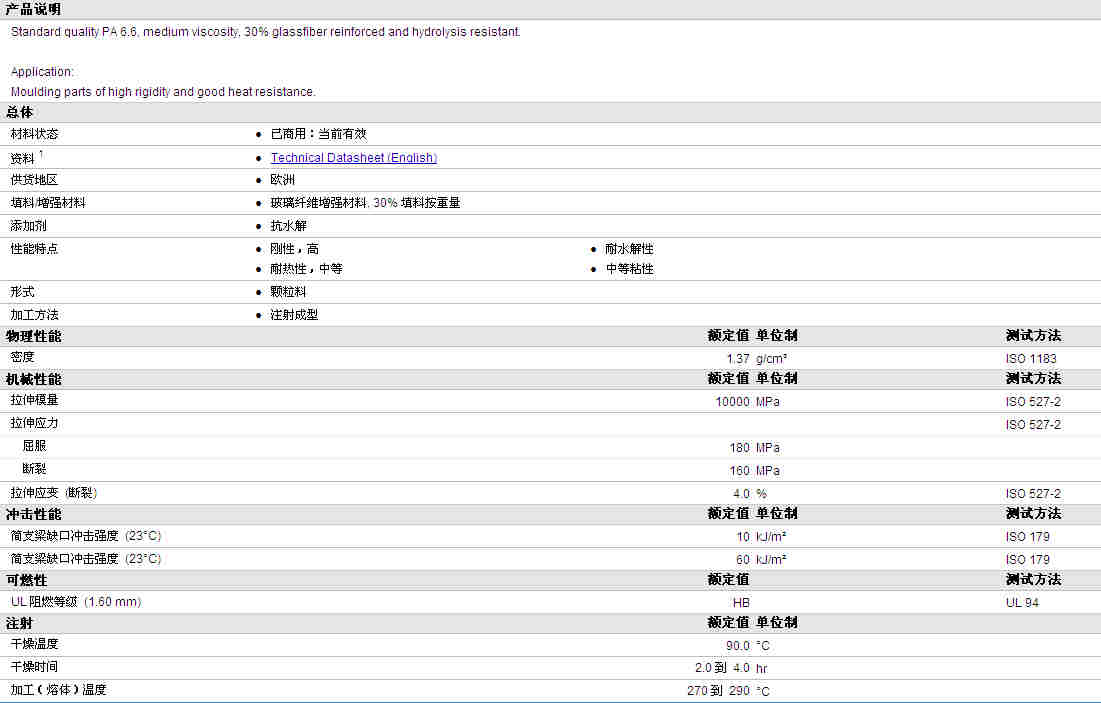Click ISO 527-2 in 拉伸模量 row
Screen dimensions: 1101x703
[1034, 402]
